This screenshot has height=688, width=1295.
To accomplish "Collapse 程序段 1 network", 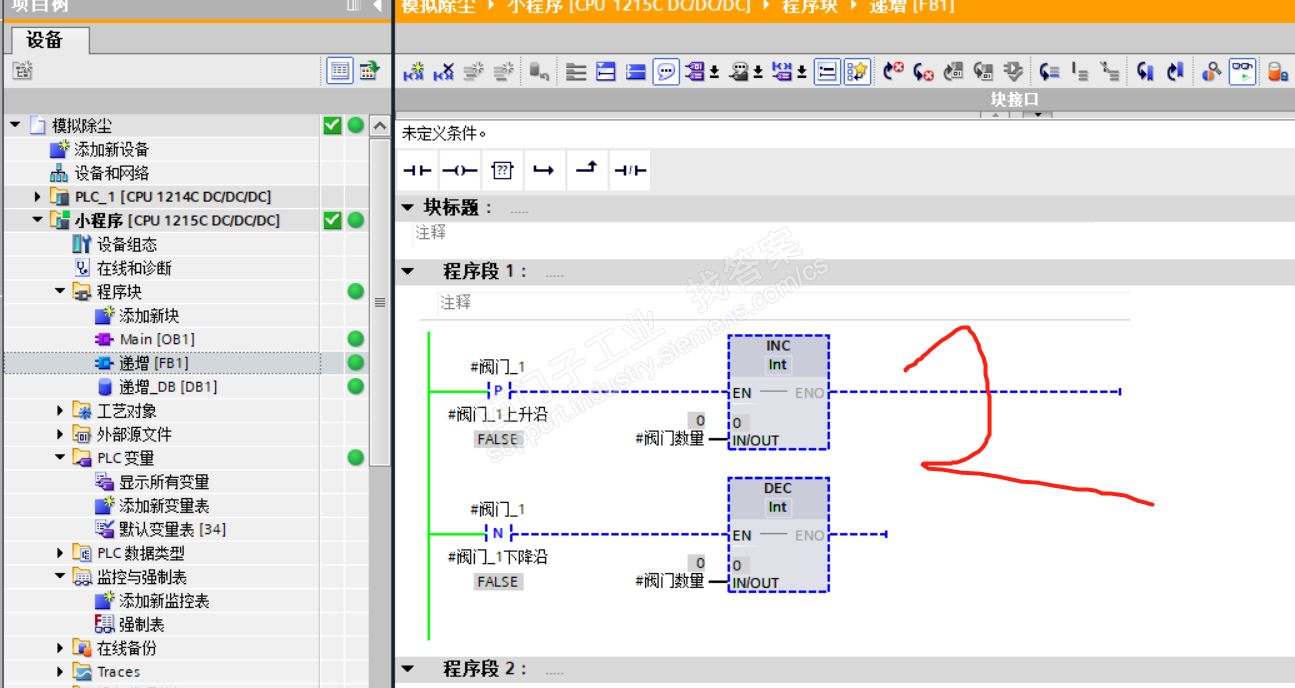I will [x=407, y=271].
